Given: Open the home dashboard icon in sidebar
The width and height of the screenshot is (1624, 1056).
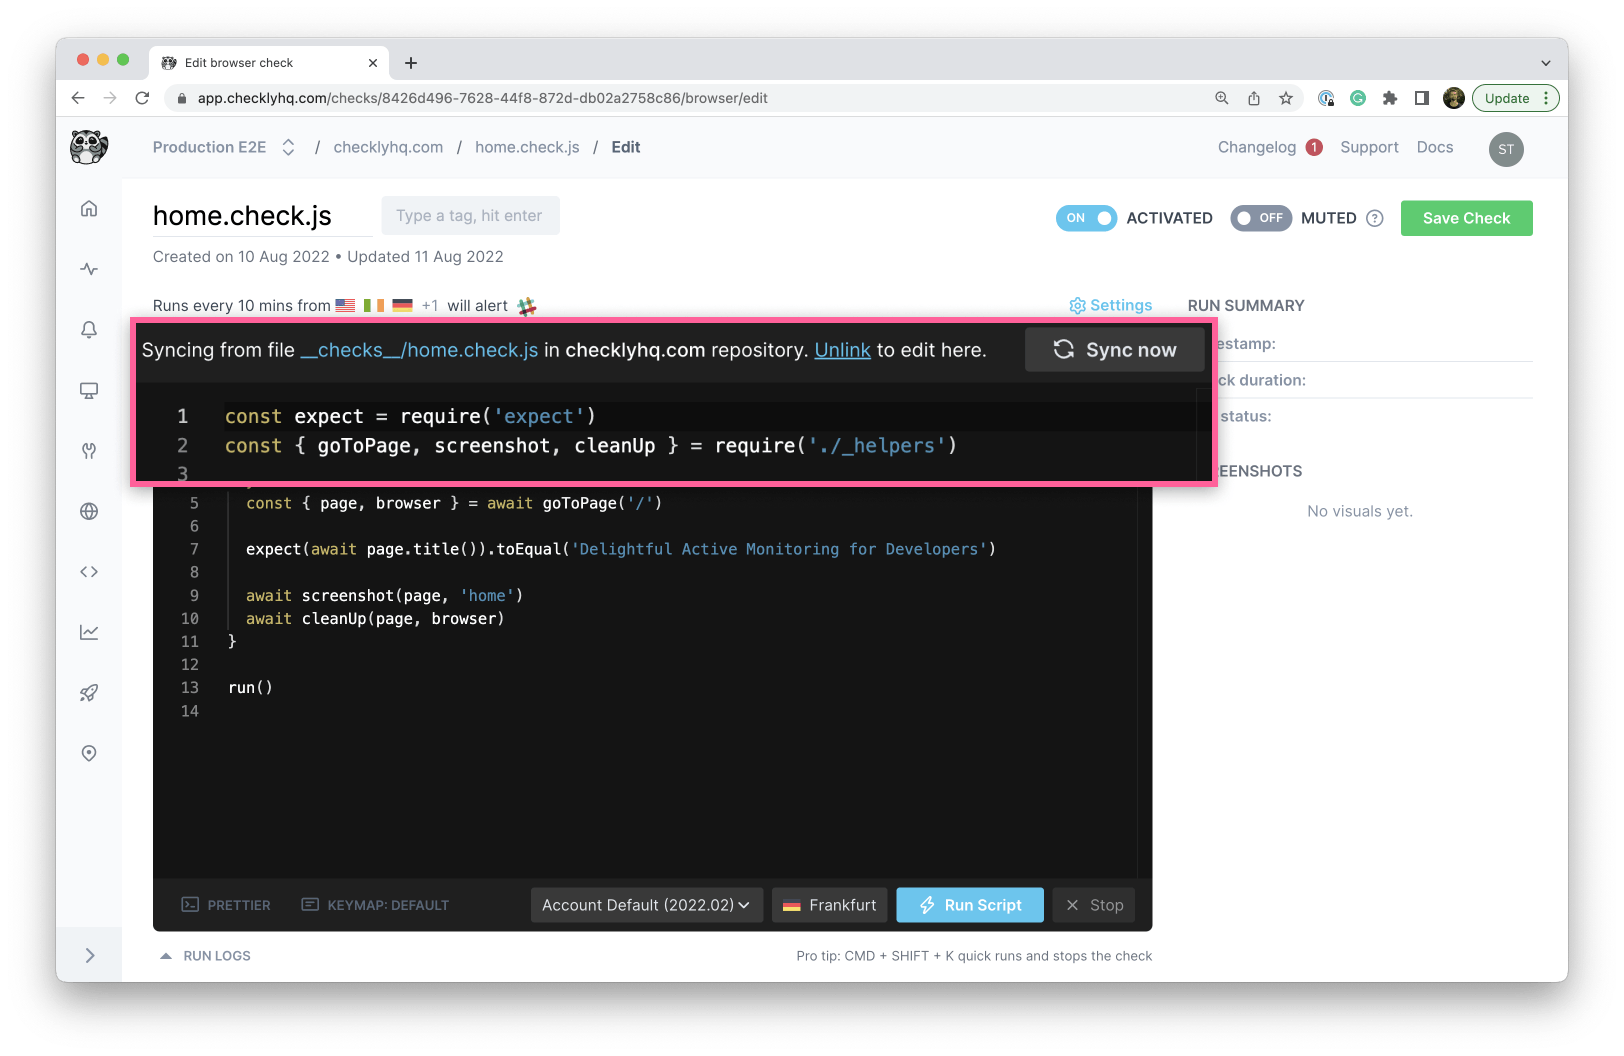Looking at the screenshot, I should [x=89, y=208].
